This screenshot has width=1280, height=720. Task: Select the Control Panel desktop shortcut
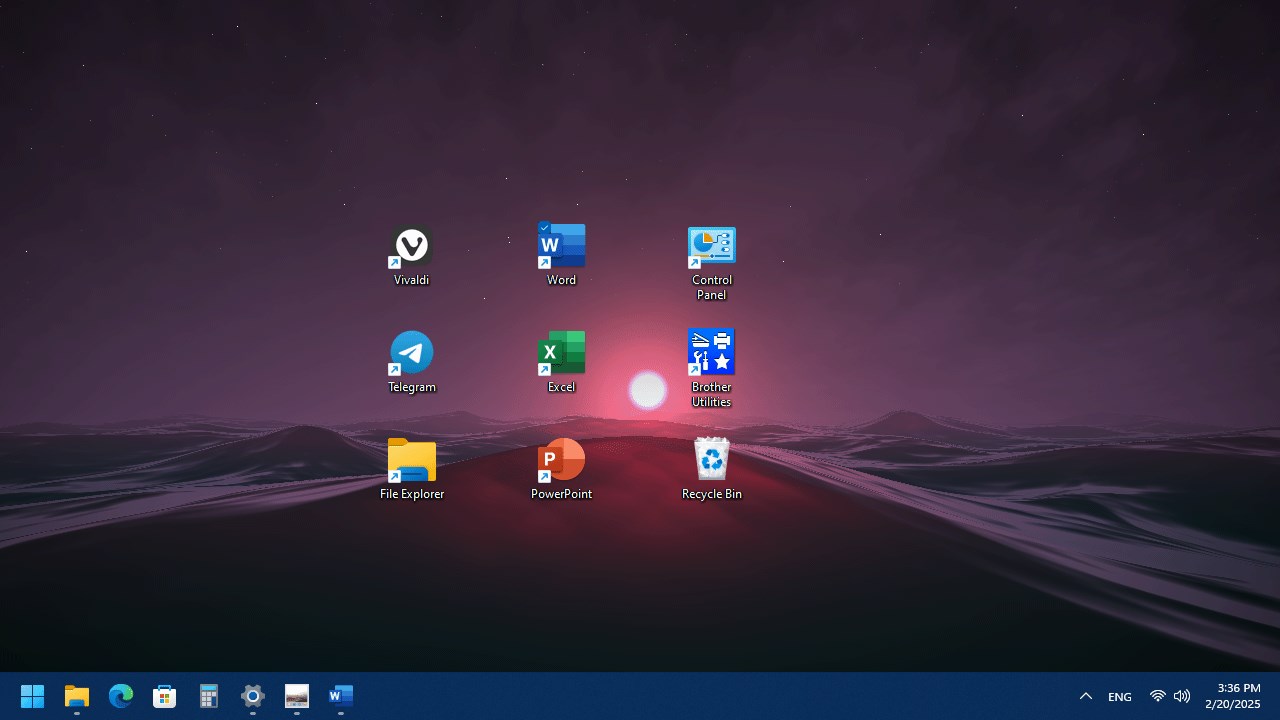pyautogui.click(x=711, y=264)
